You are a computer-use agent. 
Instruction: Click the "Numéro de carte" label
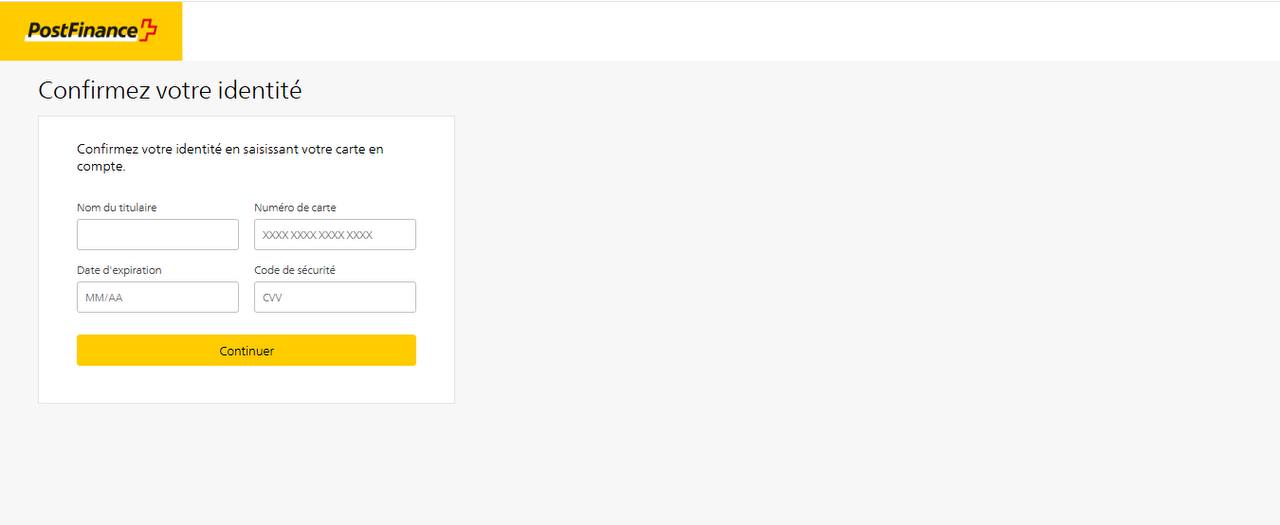click(x=295, y=208)
